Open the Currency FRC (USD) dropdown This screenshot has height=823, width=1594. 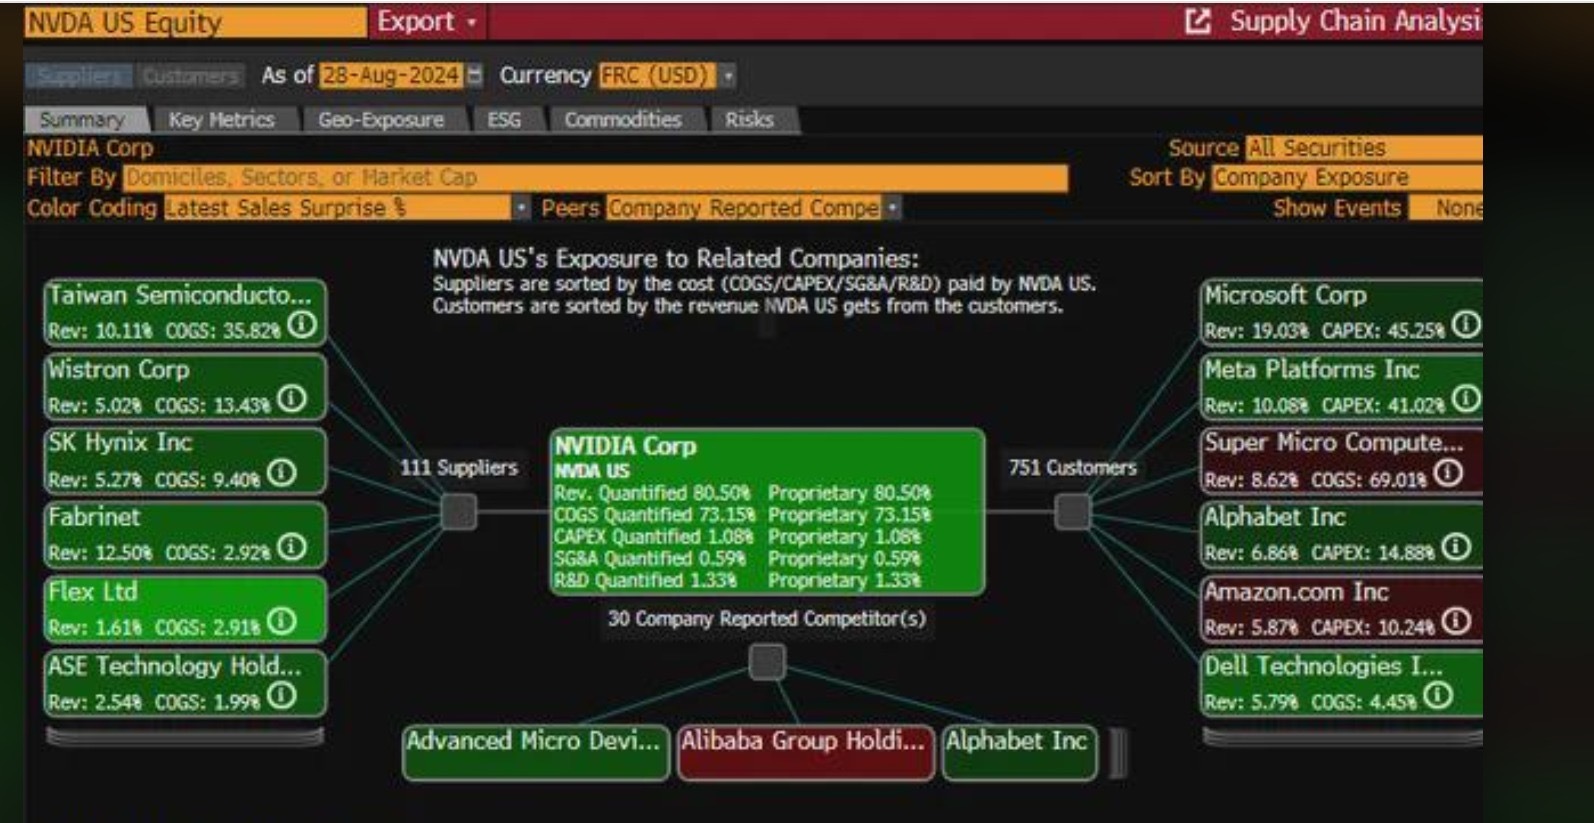pos(667,75)
